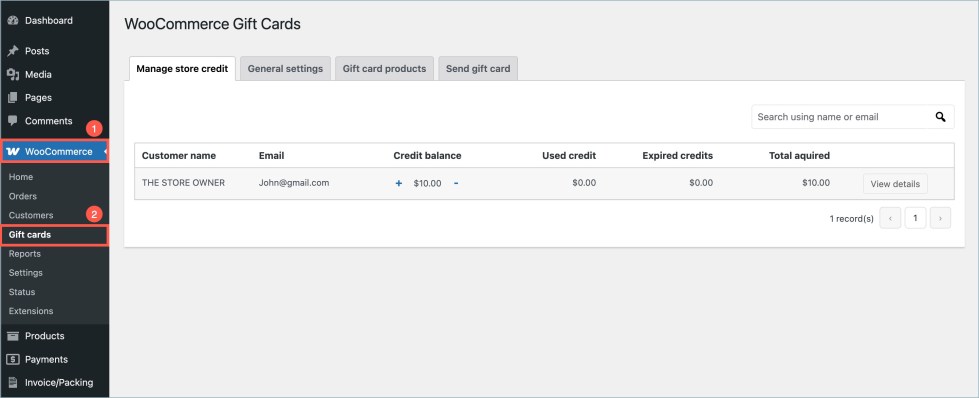This screenshot has height=398, width=979.
Task: Click the Expired credits column header
Action: tap(677, 156)
